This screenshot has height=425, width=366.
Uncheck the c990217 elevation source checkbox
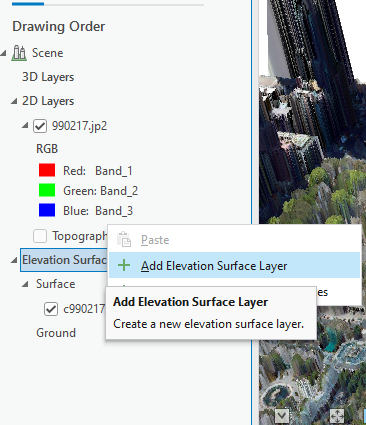51,309
